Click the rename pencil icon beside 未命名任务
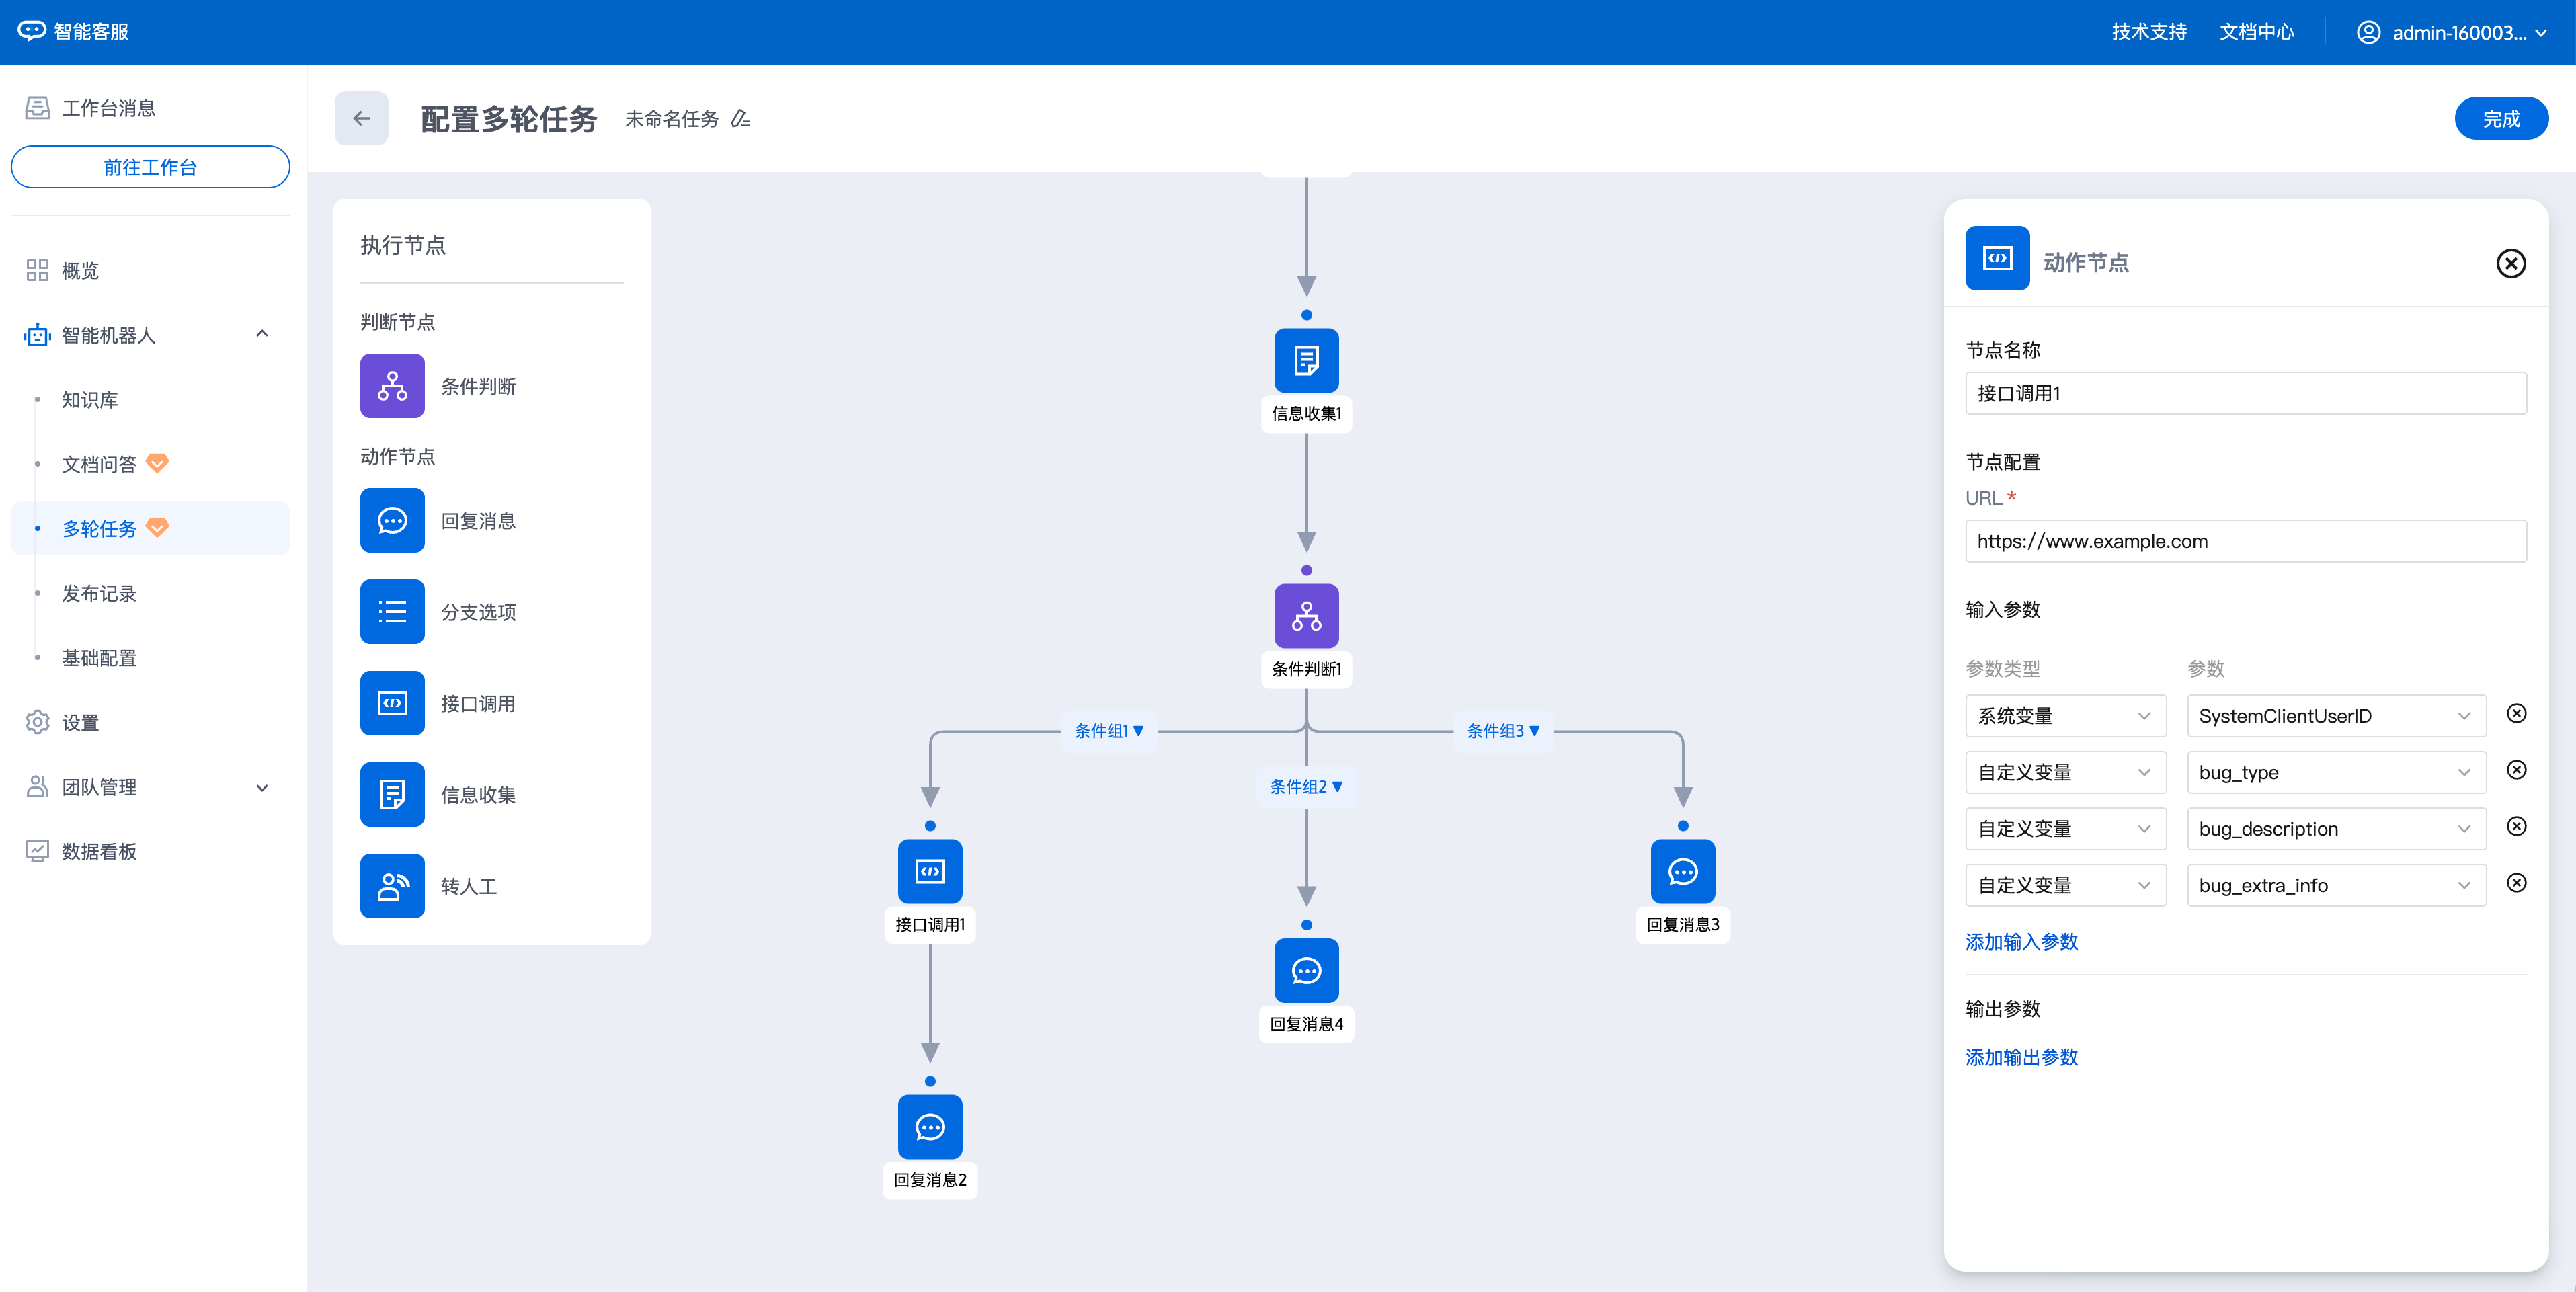Screen dimensions: 2576x1292 tap(740, 119)
